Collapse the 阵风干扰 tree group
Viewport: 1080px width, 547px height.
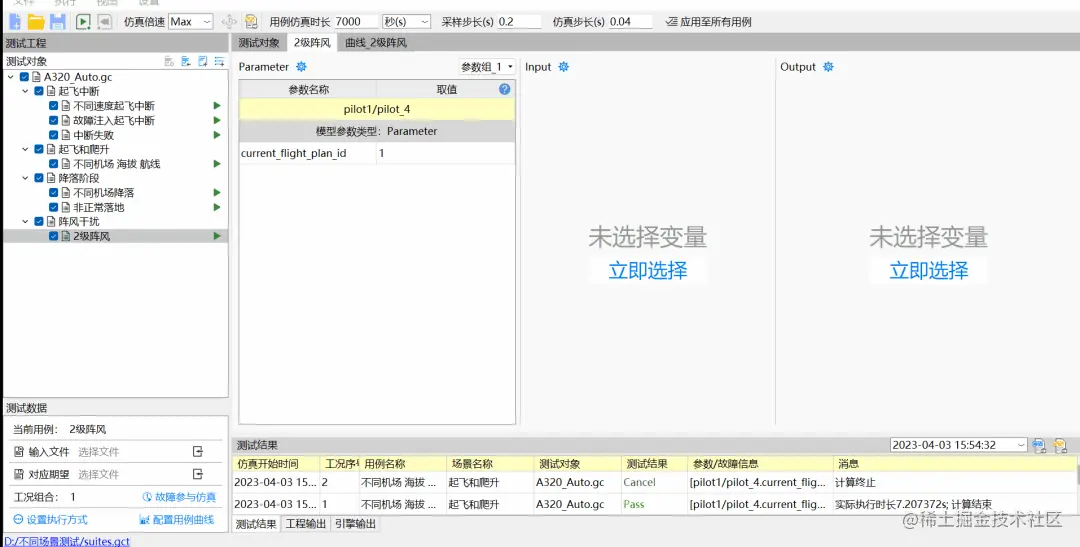25,221
